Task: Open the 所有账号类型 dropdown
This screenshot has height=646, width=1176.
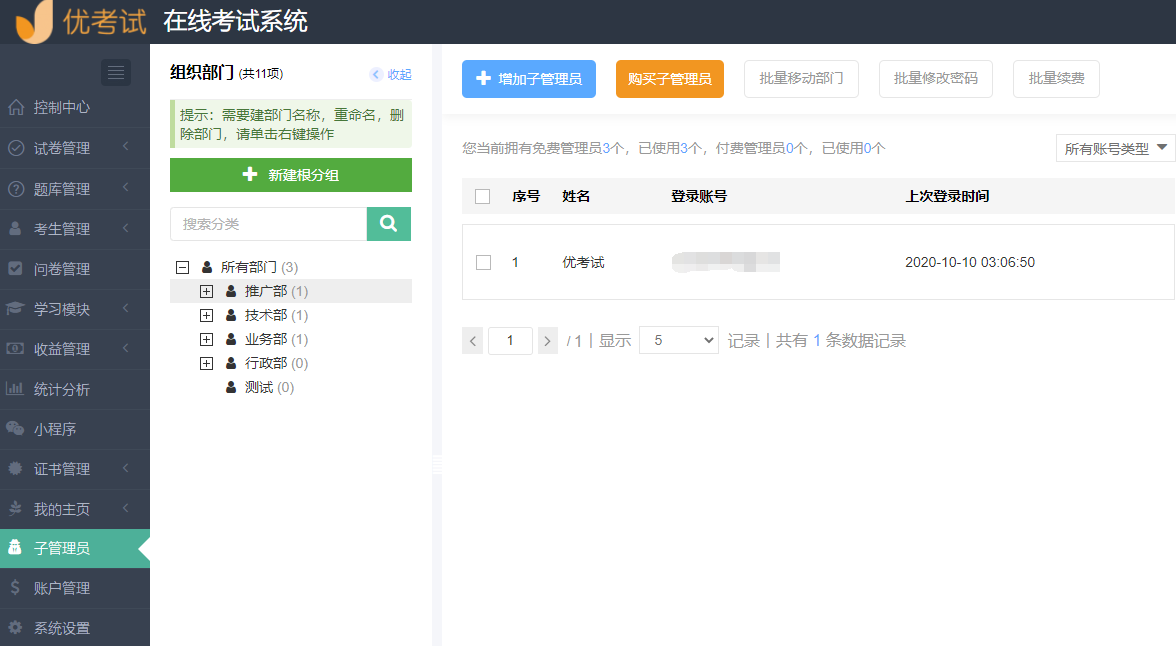Action: click(1115, 149)
